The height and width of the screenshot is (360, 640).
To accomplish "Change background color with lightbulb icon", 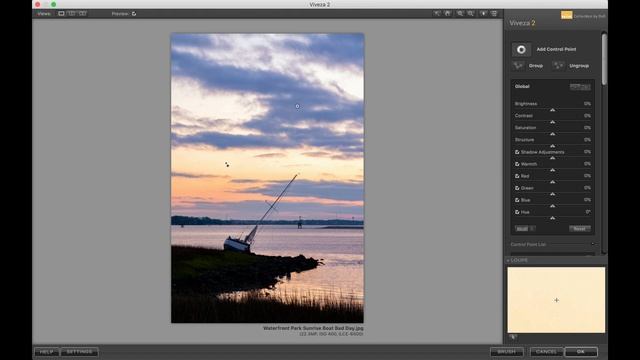I will [483, 13].
